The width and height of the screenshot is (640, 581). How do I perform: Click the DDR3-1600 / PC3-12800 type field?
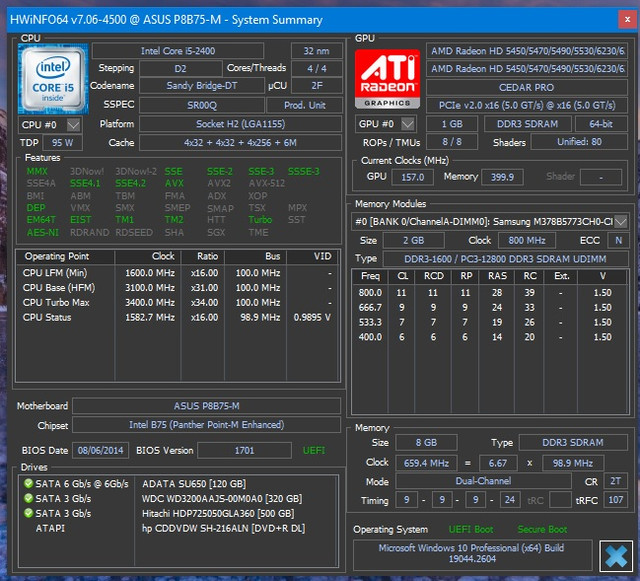505,259
